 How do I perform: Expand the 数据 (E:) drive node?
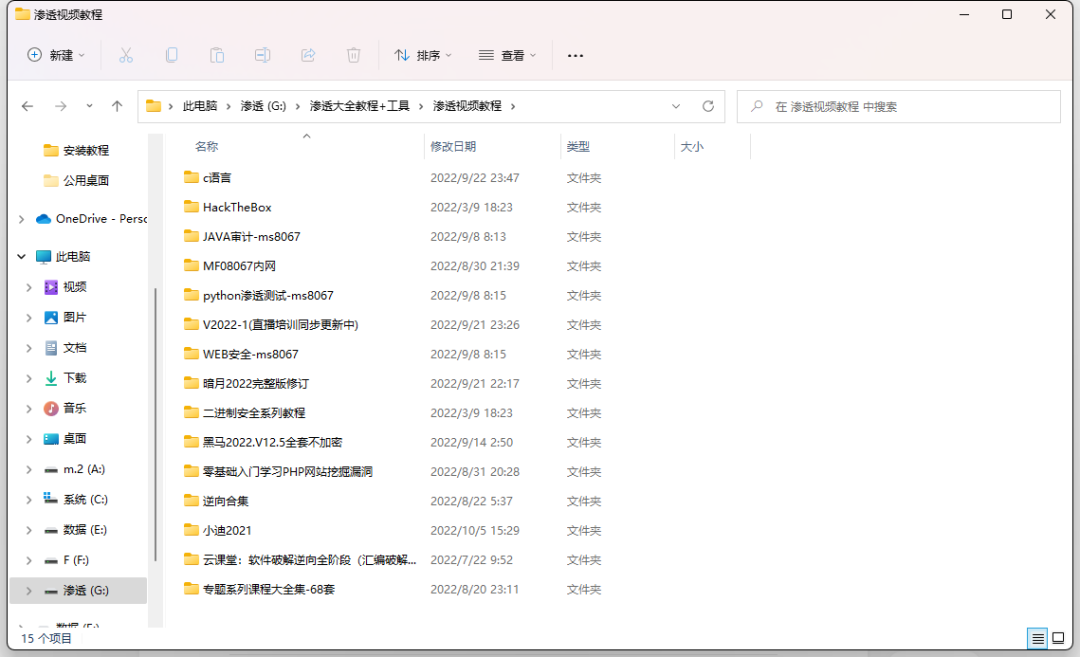(29, 530)
